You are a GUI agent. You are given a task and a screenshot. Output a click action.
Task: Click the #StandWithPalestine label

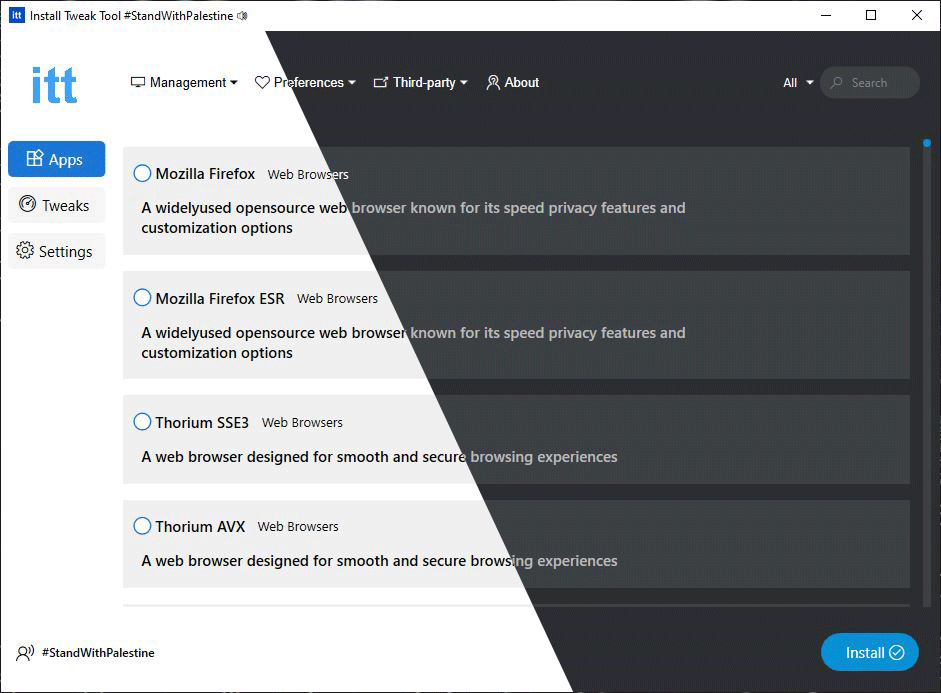[97, 652]
